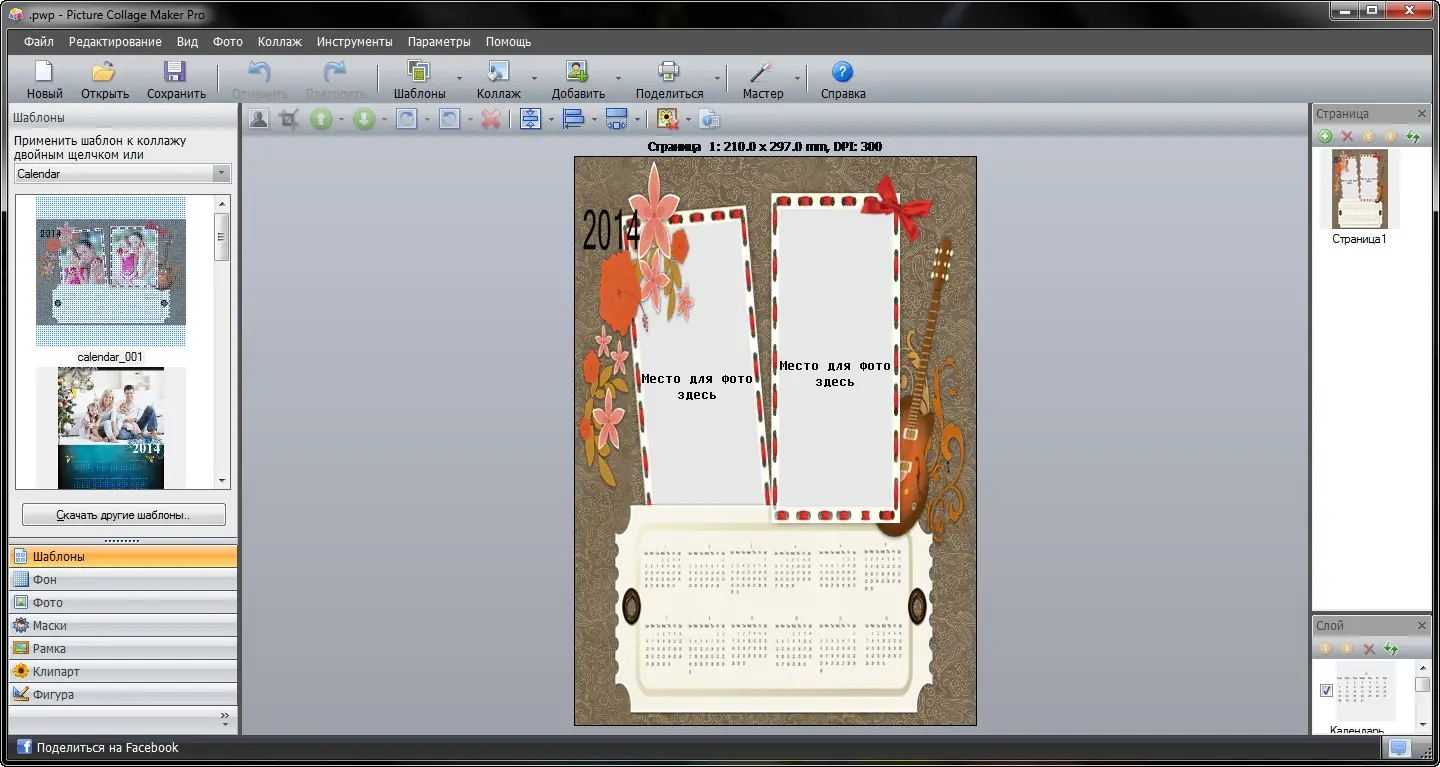Open the Инструменты menu

[x=354, y=42]
